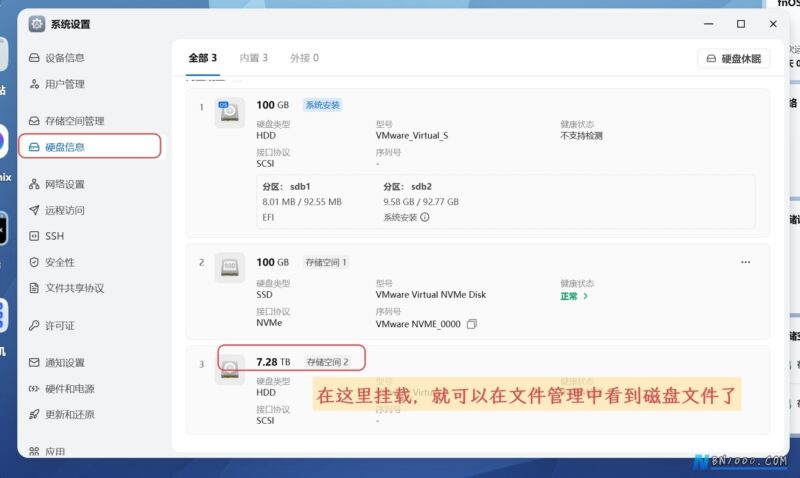Click the 通知设置 envelope icon
This screenshot has width=800, height=478.
point(34,363)
